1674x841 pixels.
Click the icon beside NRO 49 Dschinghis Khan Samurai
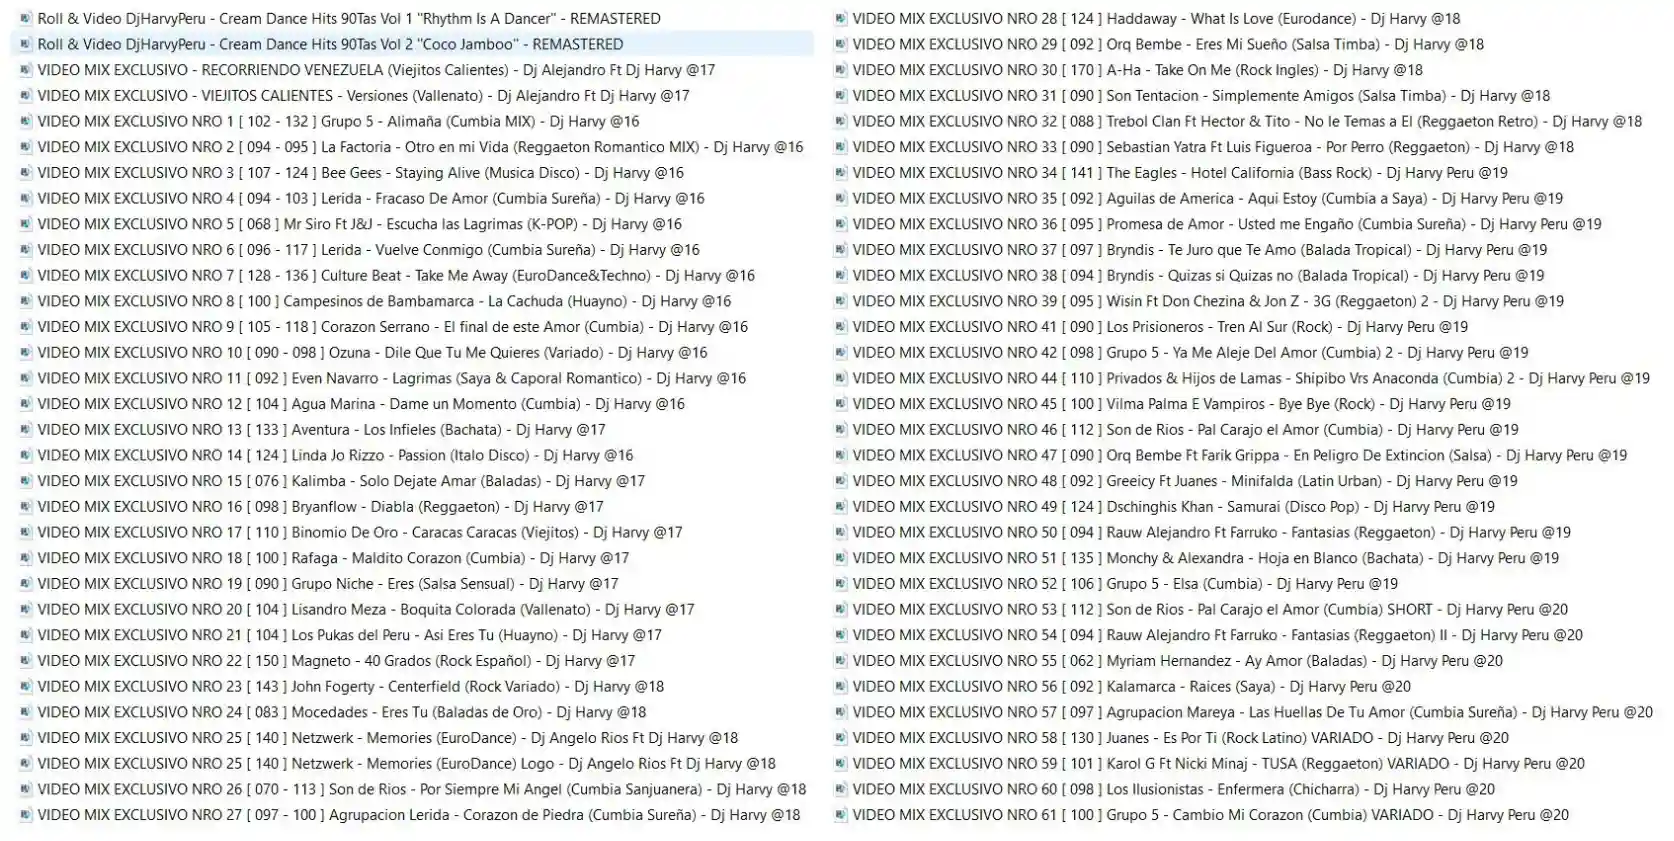click(x=841, y=506)
